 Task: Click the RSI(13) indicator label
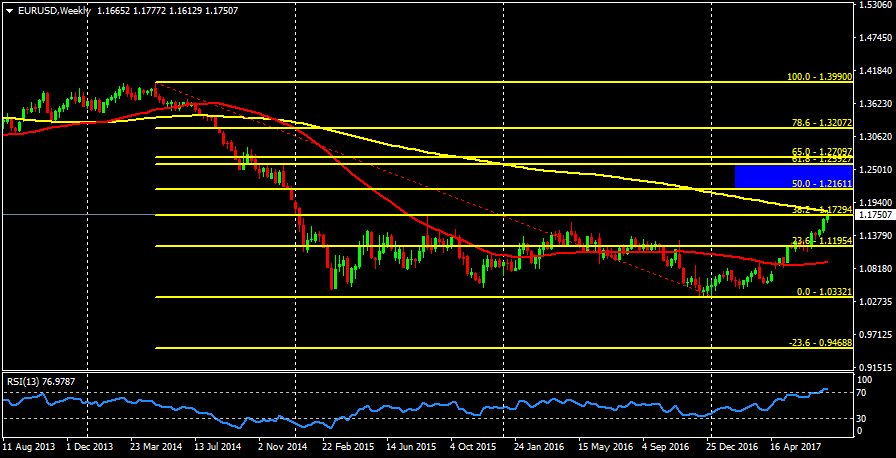(x=39, y=380)
